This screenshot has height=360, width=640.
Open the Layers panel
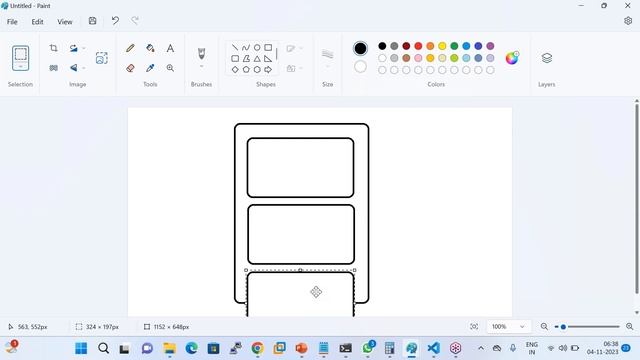click(547, 58)
